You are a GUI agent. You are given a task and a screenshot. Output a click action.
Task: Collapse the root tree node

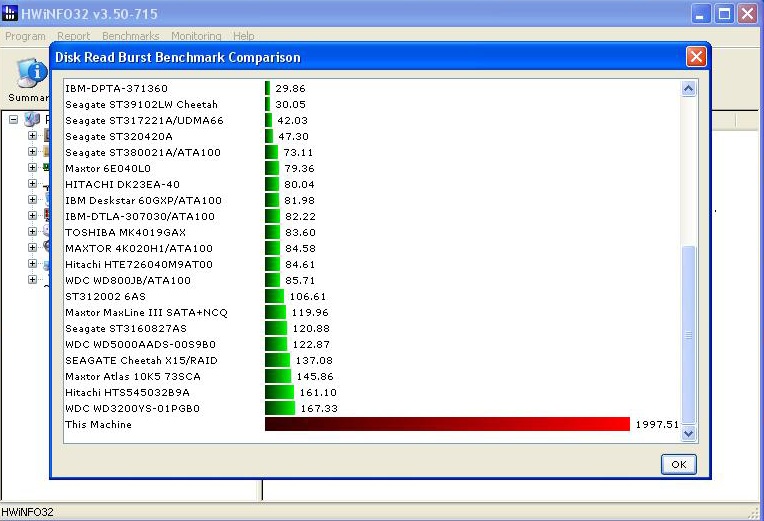[14, 119]
